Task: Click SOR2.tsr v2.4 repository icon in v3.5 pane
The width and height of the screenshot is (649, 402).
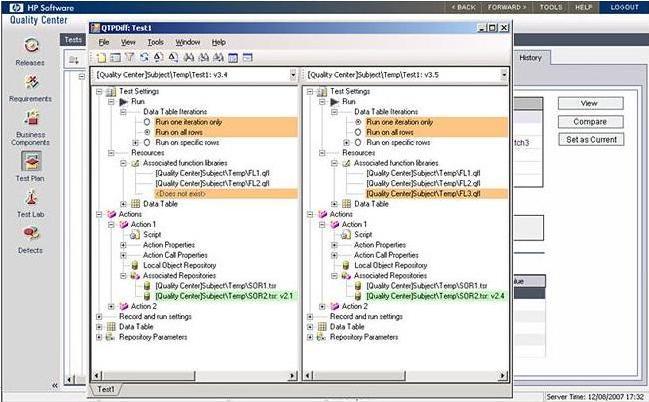Action: pyautogui.click(x=358, y=296)
